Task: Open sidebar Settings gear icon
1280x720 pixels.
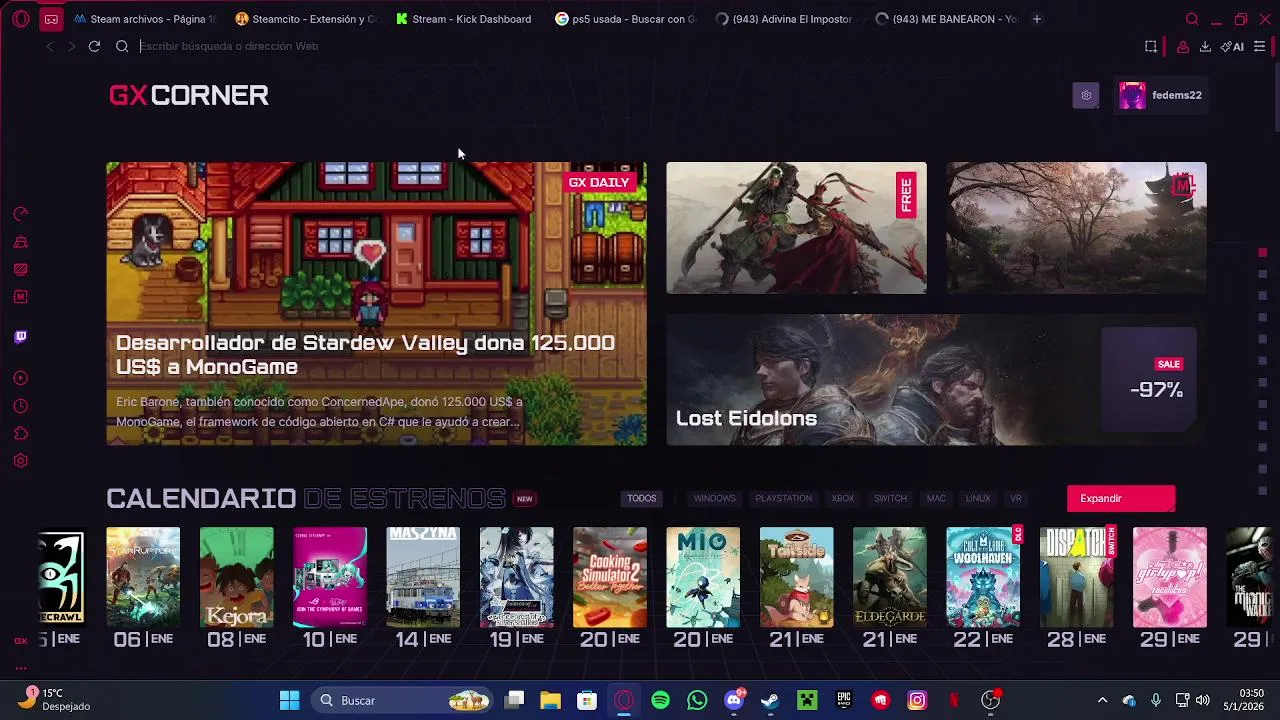Action: pos(21,461)
